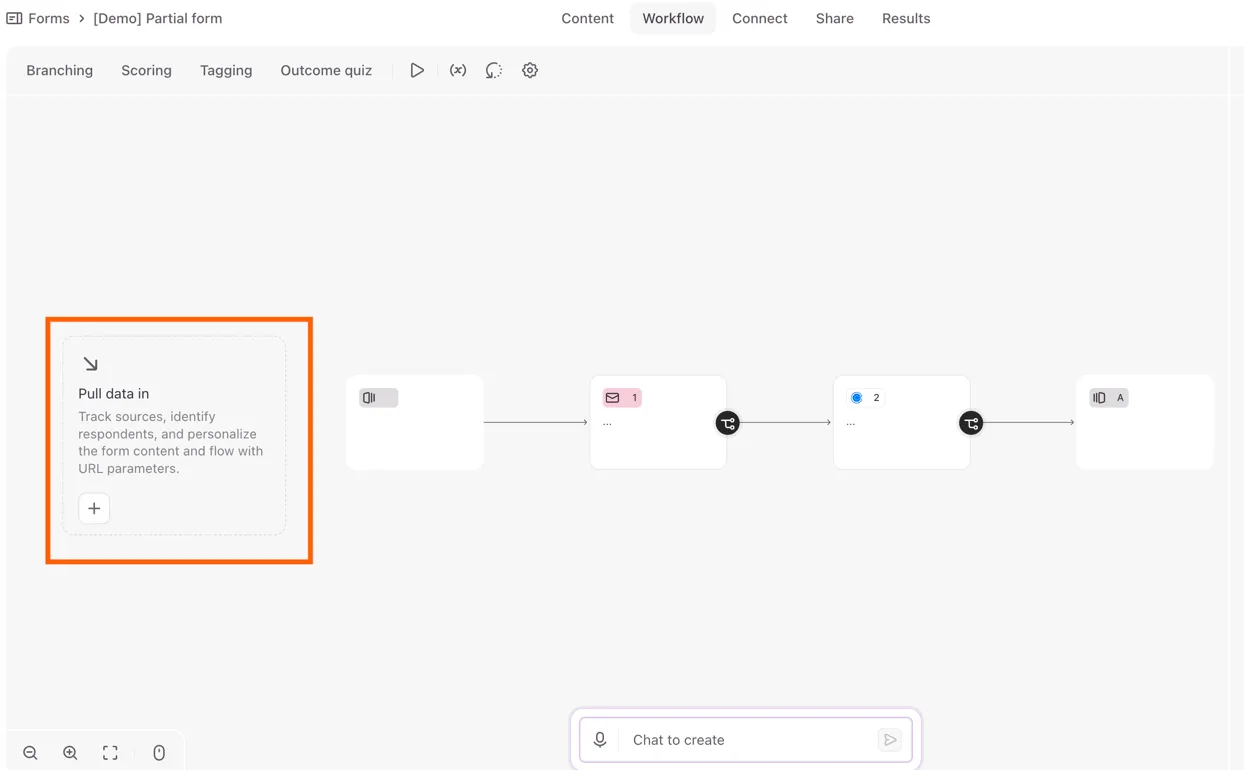Viewport: 1244px width, 770px height.
Task: Open the Outcome quiz option
Action: click(x=326, y=70)
